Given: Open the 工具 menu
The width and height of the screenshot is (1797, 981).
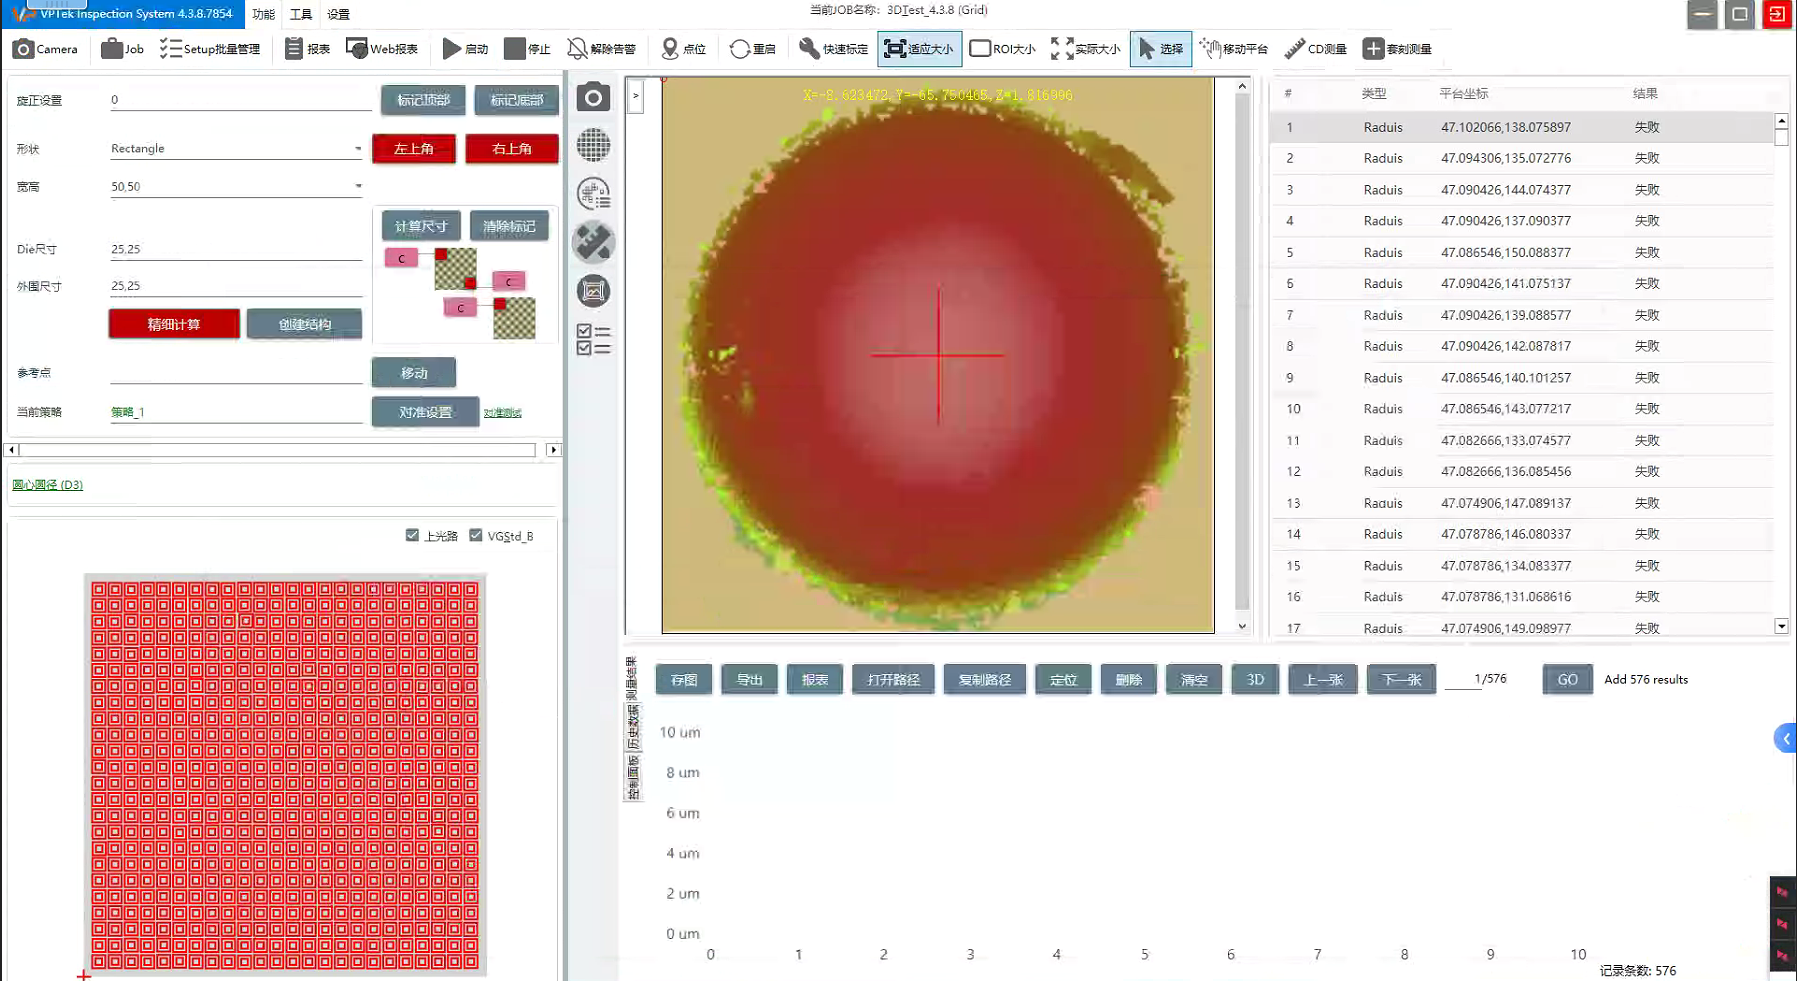Looking at the screenshot, I should pos(300,14).
